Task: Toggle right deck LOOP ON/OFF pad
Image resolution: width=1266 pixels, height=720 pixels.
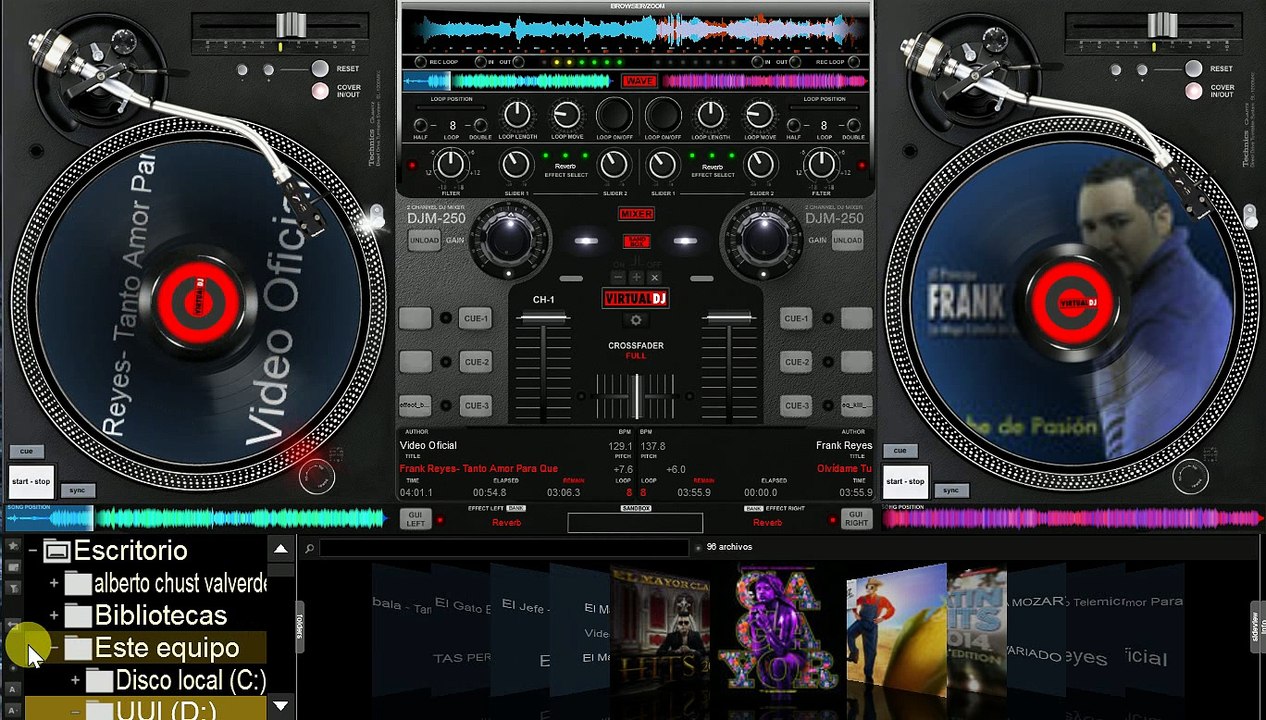Action: point(662,115)
